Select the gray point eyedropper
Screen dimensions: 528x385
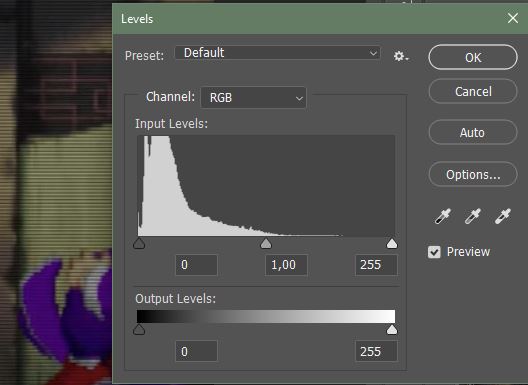(473, 216)
